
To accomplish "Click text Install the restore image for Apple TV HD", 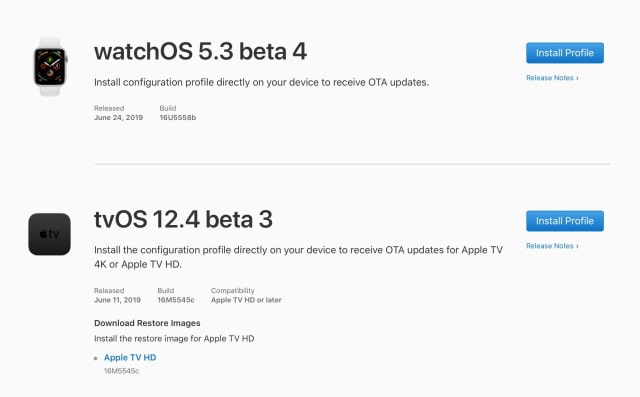I will coord(174,339).
